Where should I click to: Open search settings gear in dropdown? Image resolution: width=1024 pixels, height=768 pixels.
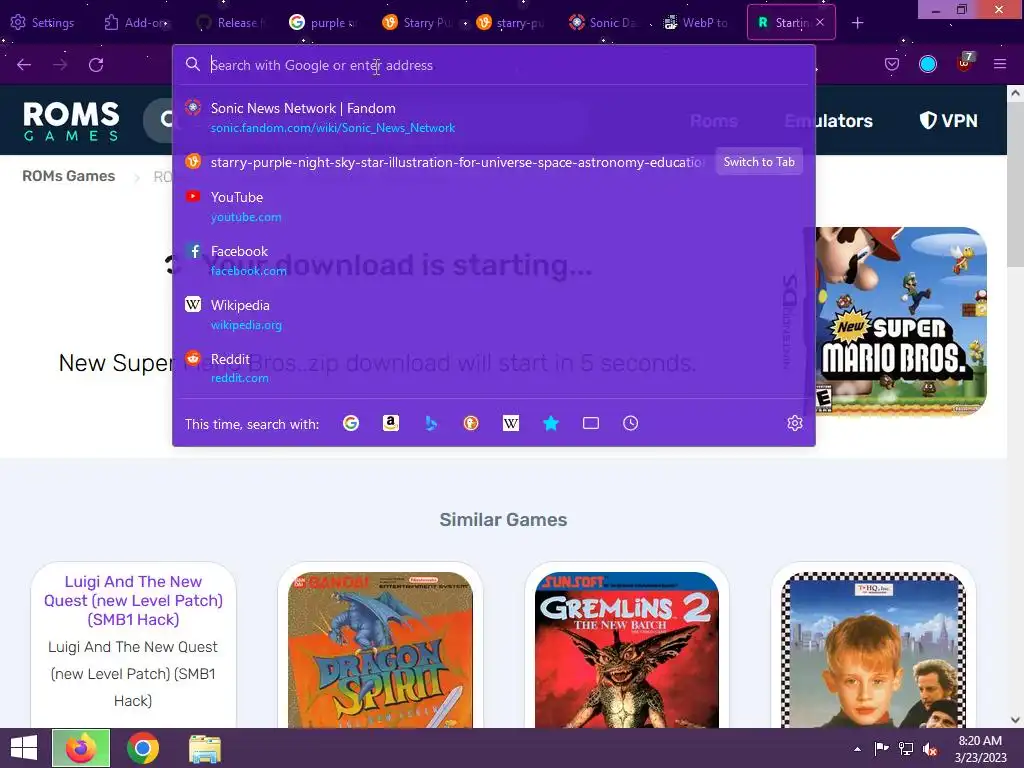tap(795, 423)
